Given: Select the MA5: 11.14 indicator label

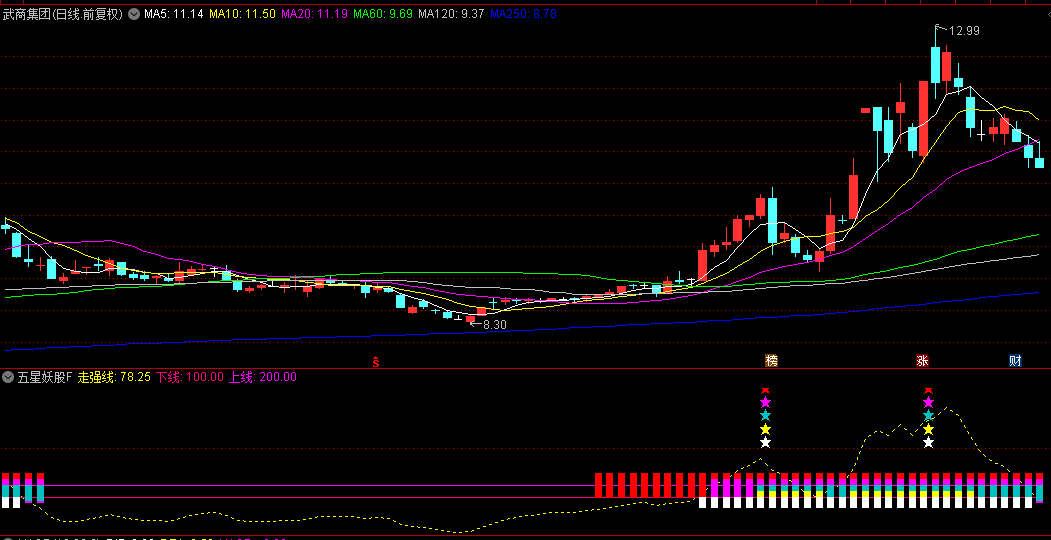Looking at the screenshot, I should (173, 13).
